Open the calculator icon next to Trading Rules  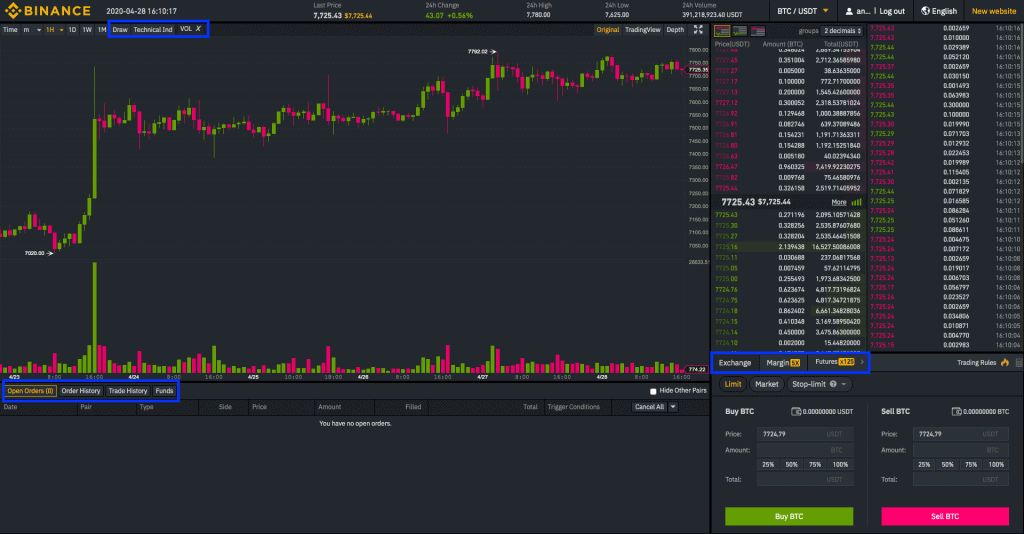tap(1019, 362)
